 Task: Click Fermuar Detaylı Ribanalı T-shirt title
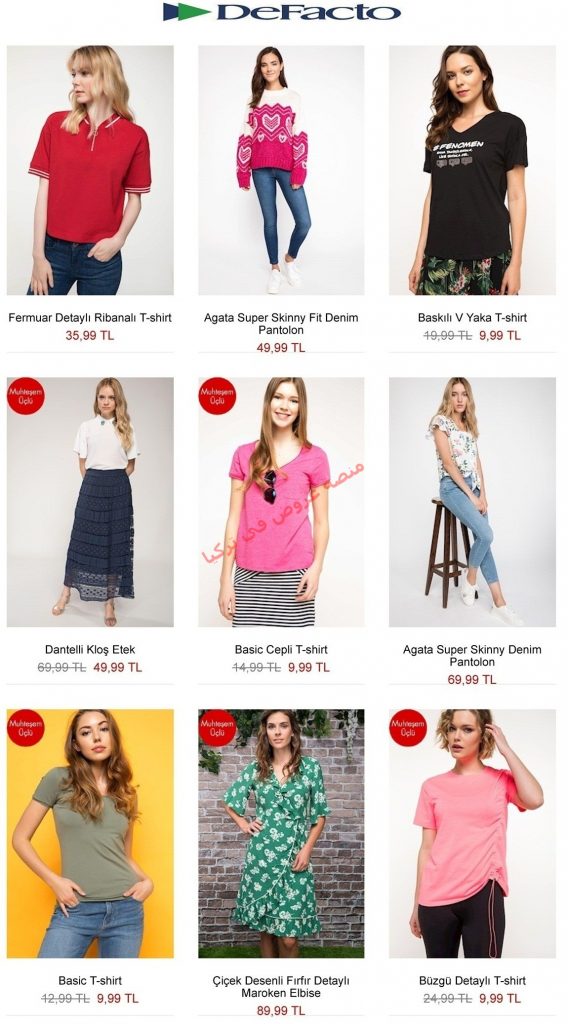(x=90, y=318)
